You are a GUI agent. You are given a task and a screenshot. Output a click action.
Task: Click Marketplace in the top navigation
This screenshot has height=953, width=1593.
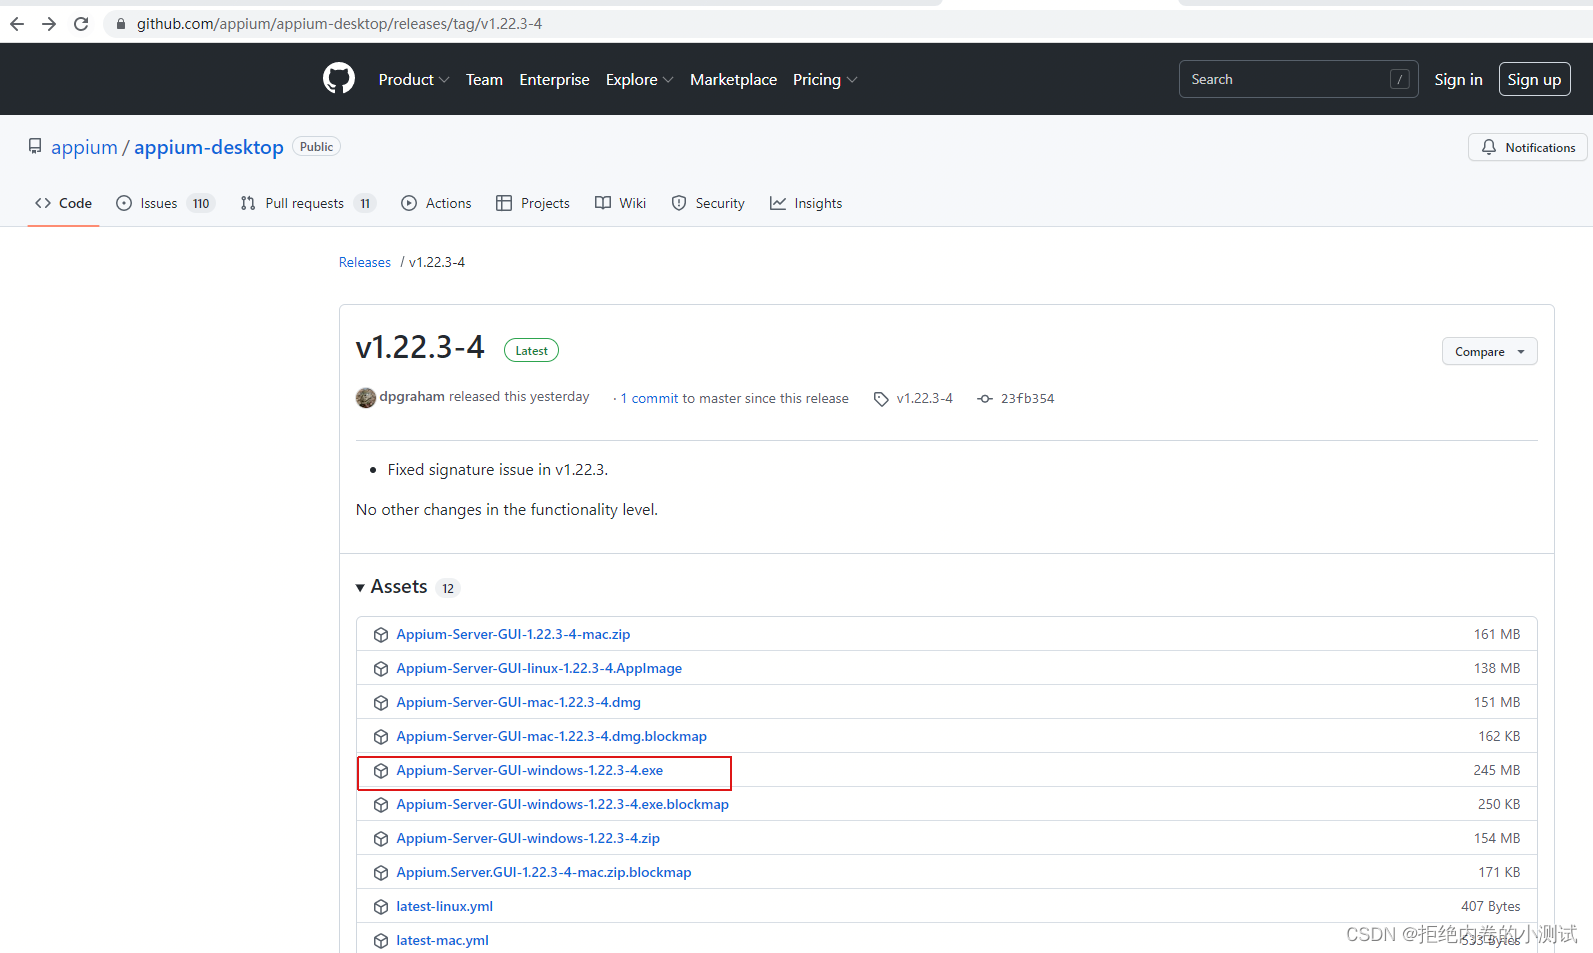733,79
